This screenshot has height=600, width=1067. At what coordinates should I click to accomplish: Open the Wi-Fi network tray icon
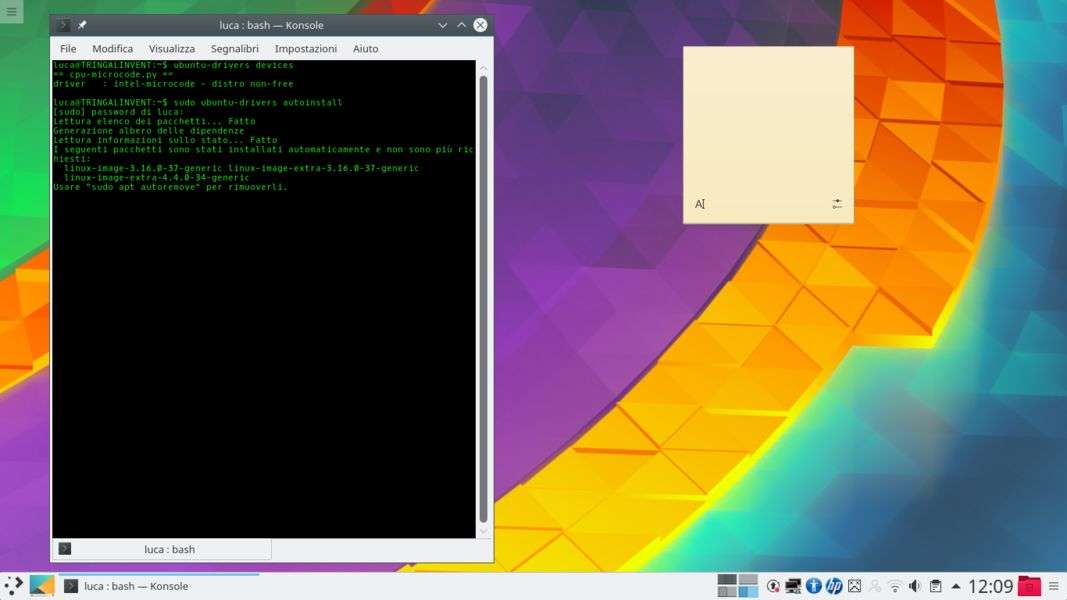coord(894,586)
